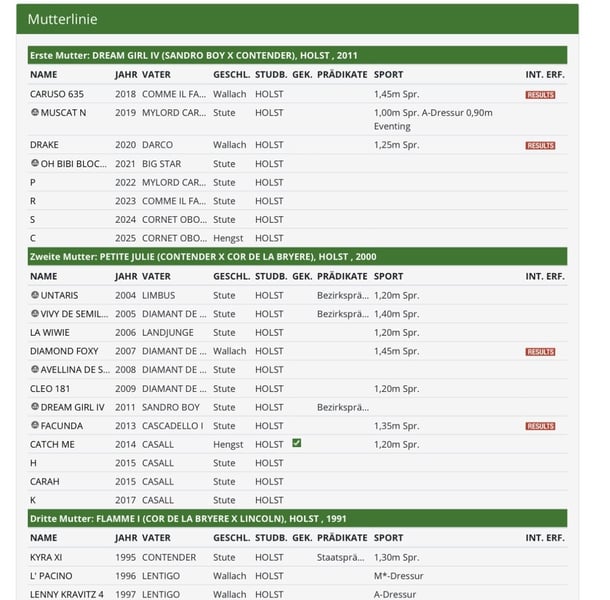Click the round icon beside VIVY DE SEMIL

(x=35, y=313)
